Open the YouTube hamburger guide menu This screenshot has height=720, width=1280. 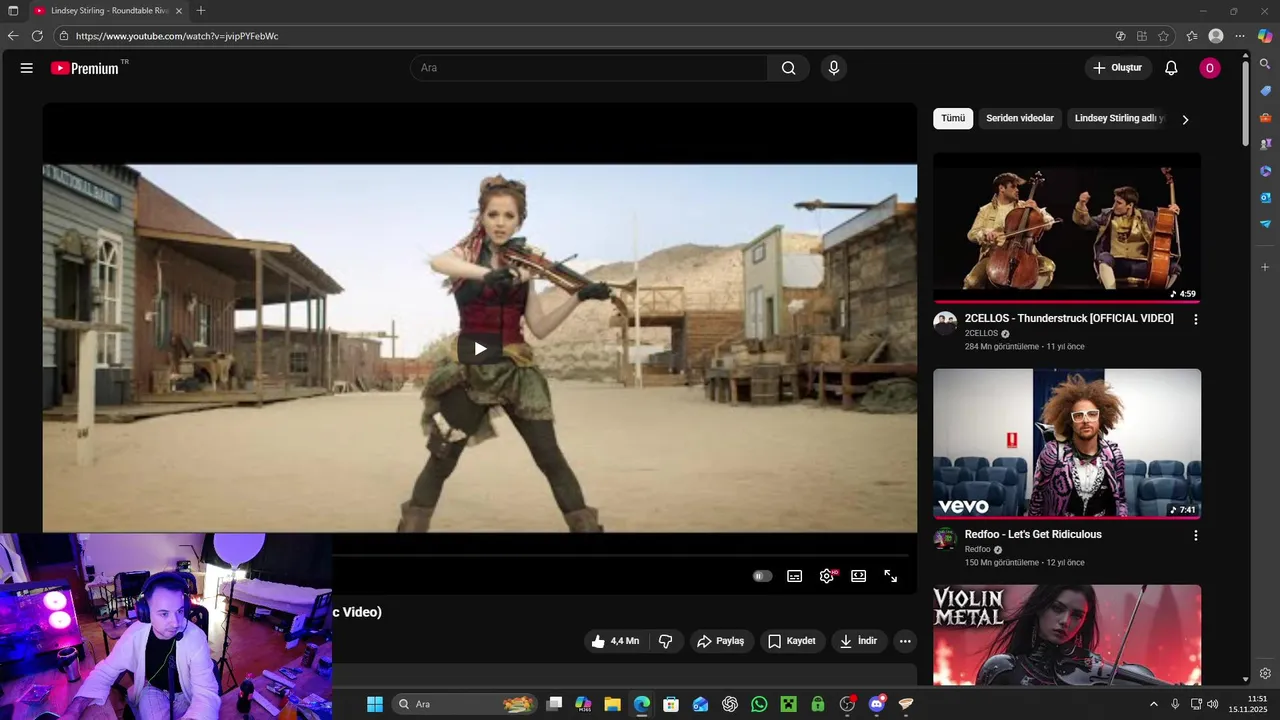click(x=27, y=68)
